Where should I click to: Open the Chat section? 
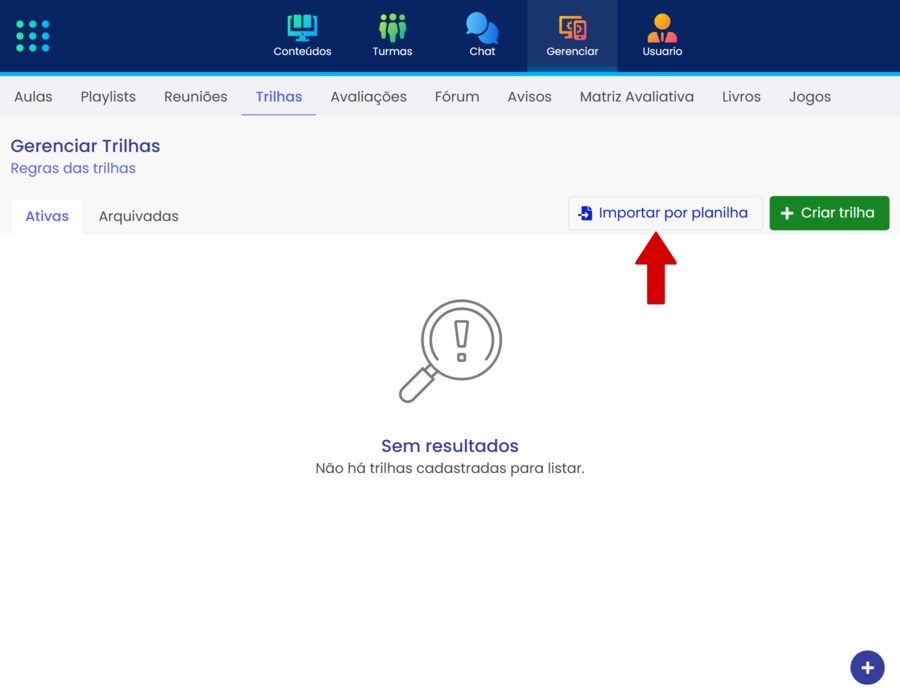click(x=482, y=36)
